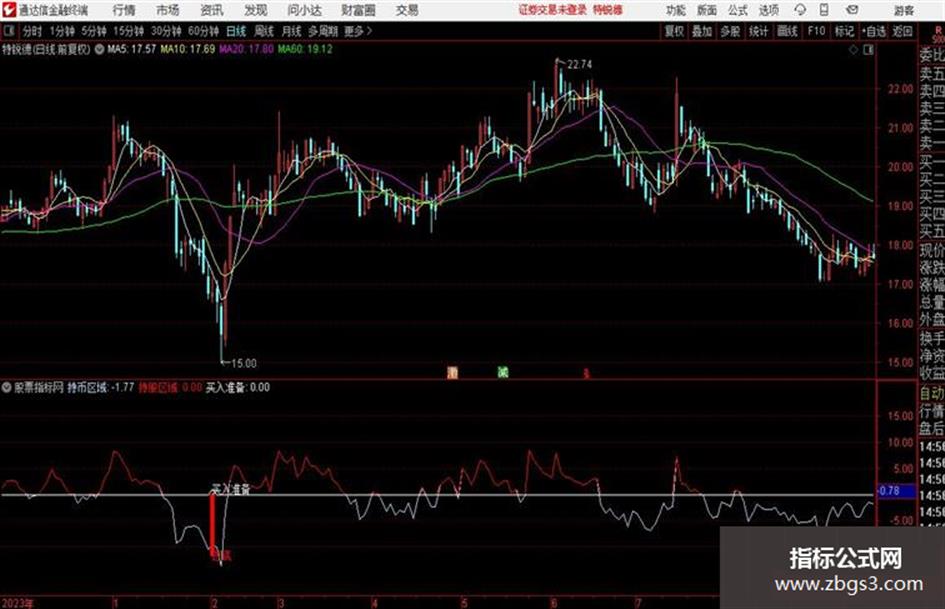Open the 多周期 multi-period view
The image size is (945, 609).
pos(323,31)
